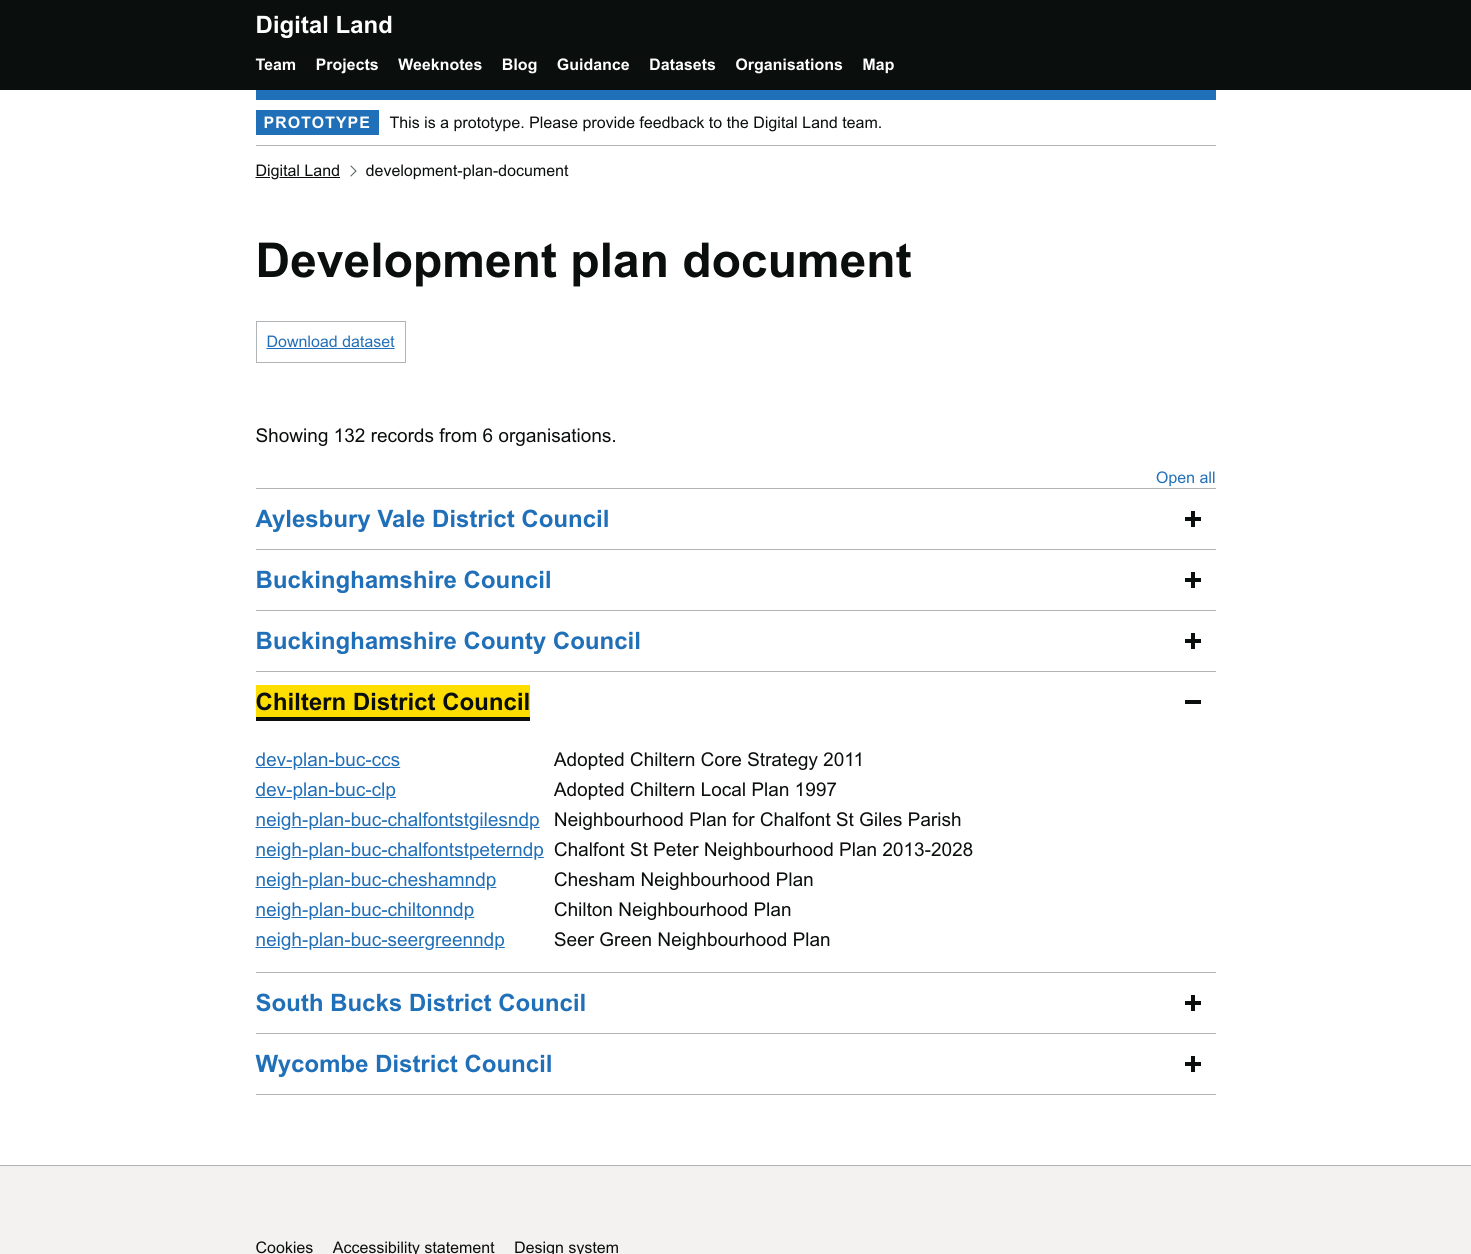1471x1254 pixels.
Task: Open neigh-plan-buc-chiltonndp record link
Action: click(x=365, y=910)
